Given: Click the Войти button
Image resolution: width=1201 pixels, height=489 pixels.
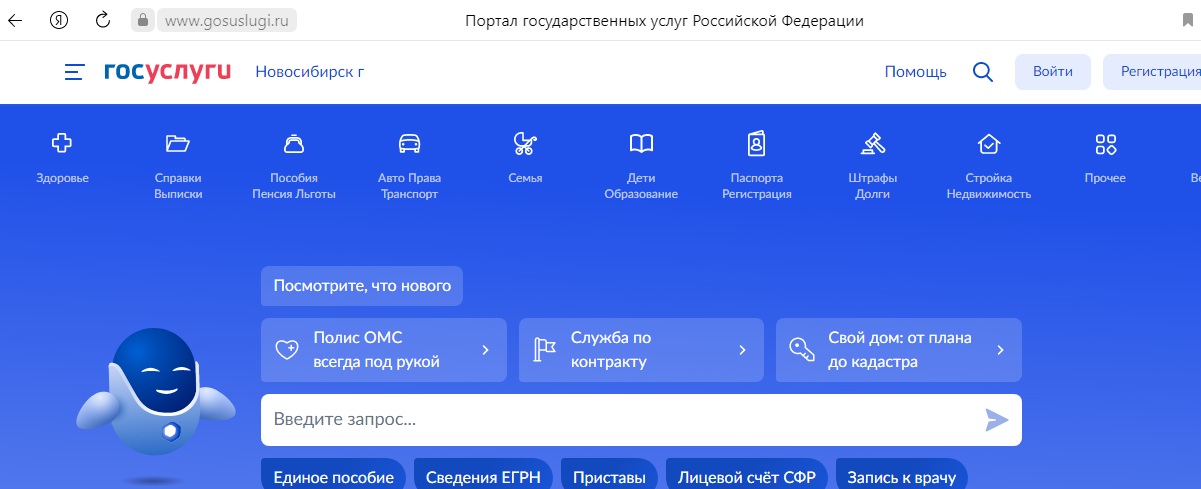Looking at the screenshot, I should pos(1053,72).
